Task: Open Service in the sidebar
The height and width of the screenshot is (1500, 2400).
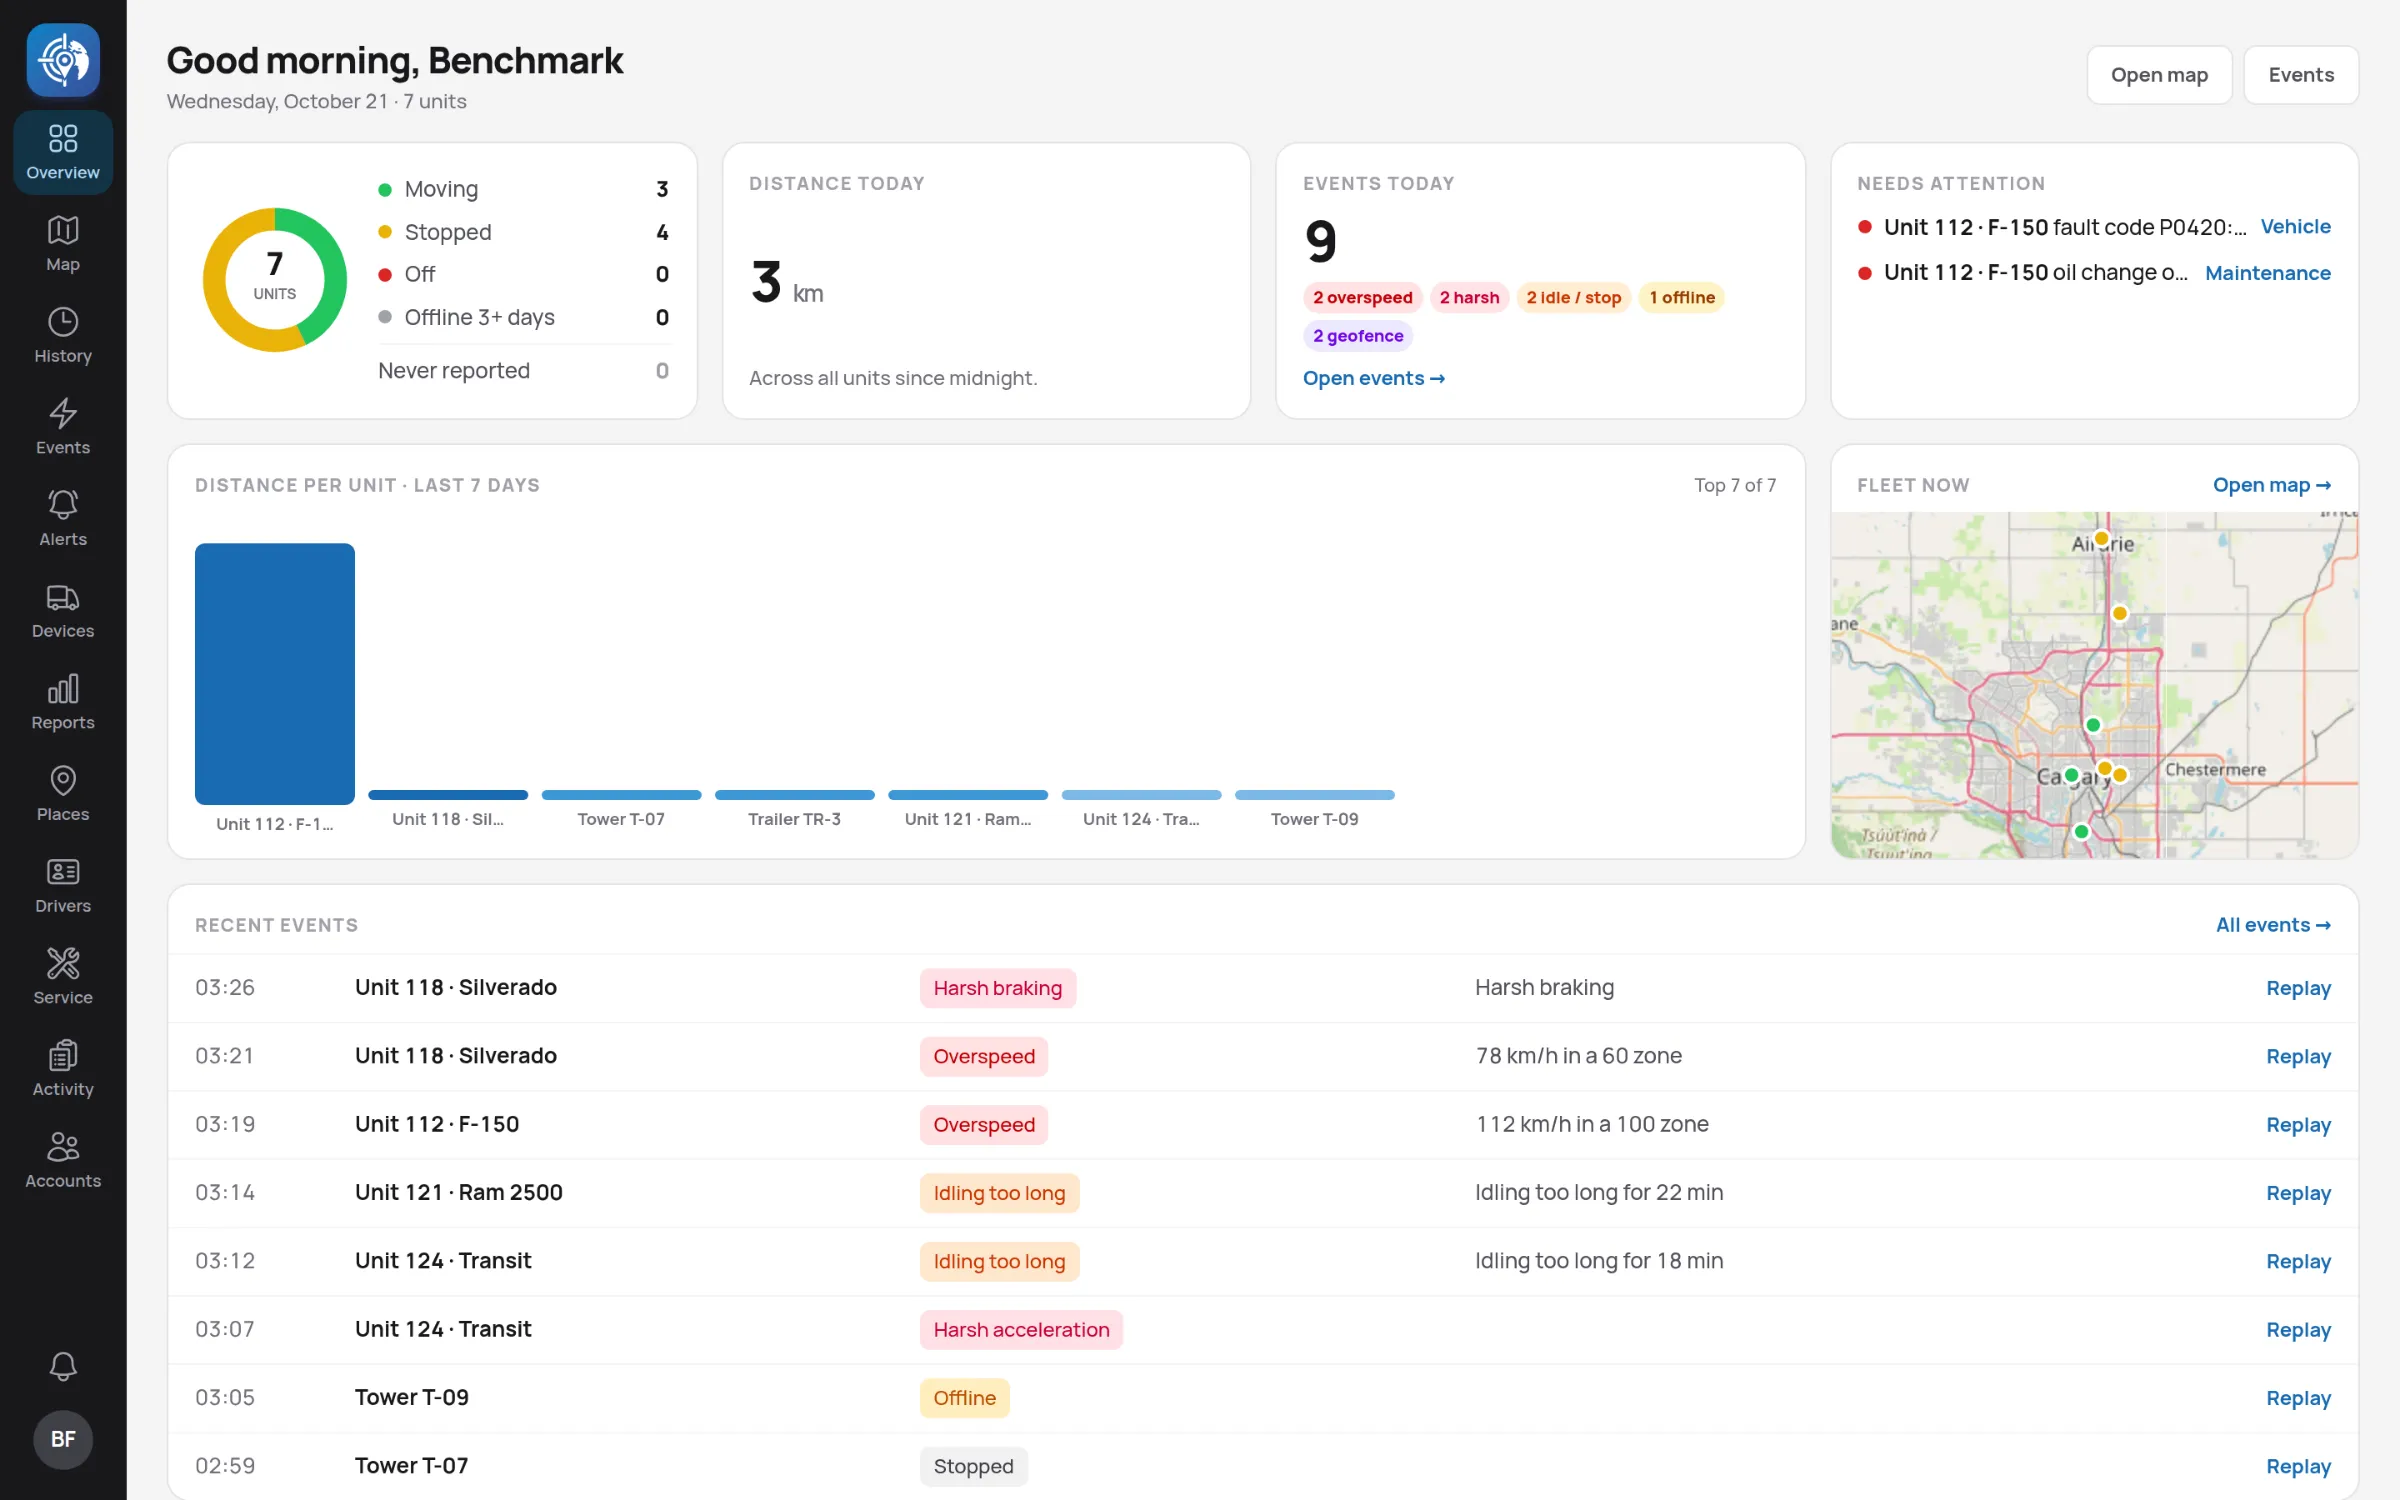Action: point(63,977)
